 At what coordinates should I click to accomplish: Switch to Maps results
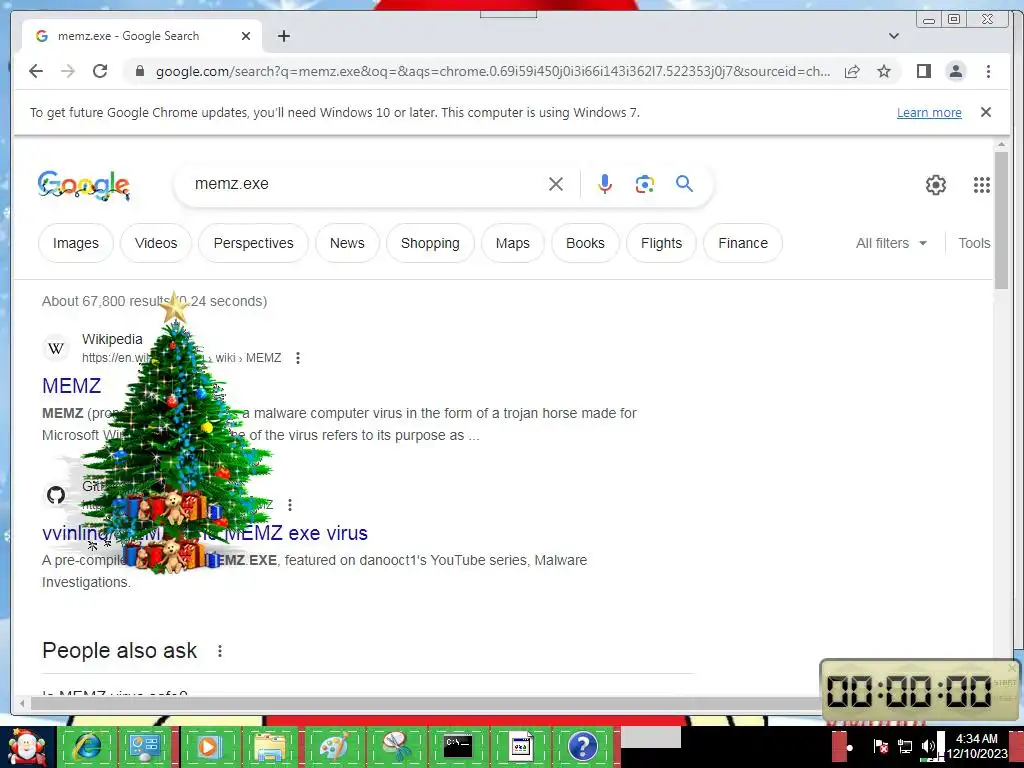click(513, 243)
